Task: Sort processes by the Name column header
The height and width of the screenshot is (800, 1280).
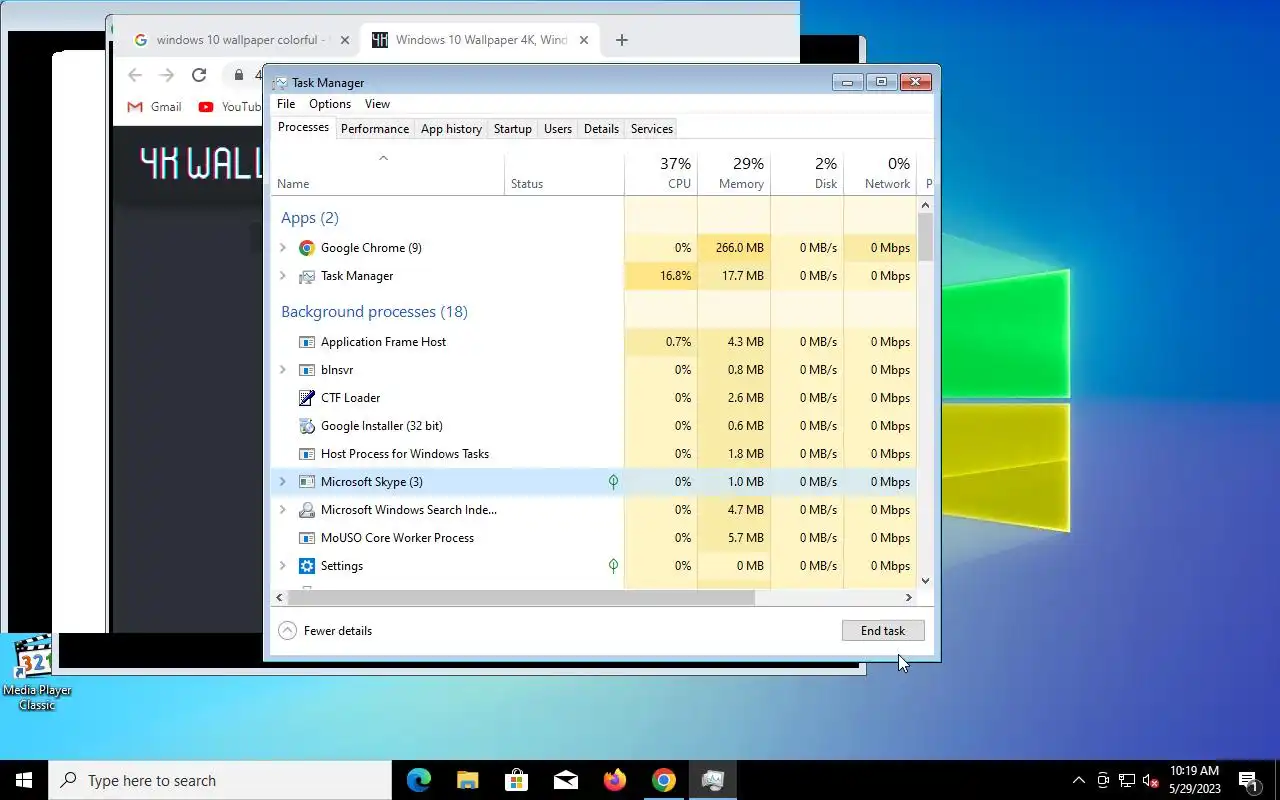Action: (388, 173)
